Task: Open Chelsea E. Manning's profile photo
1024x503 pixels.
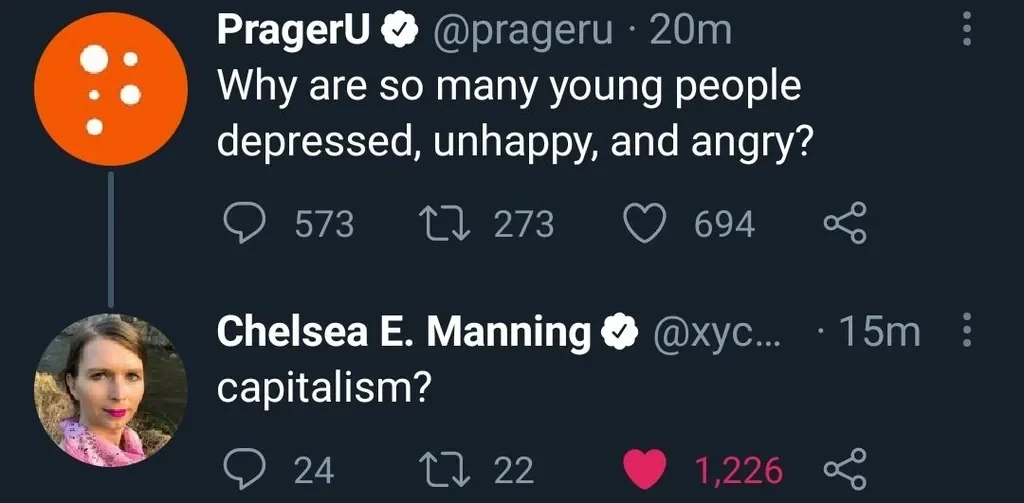Action: 110,390
